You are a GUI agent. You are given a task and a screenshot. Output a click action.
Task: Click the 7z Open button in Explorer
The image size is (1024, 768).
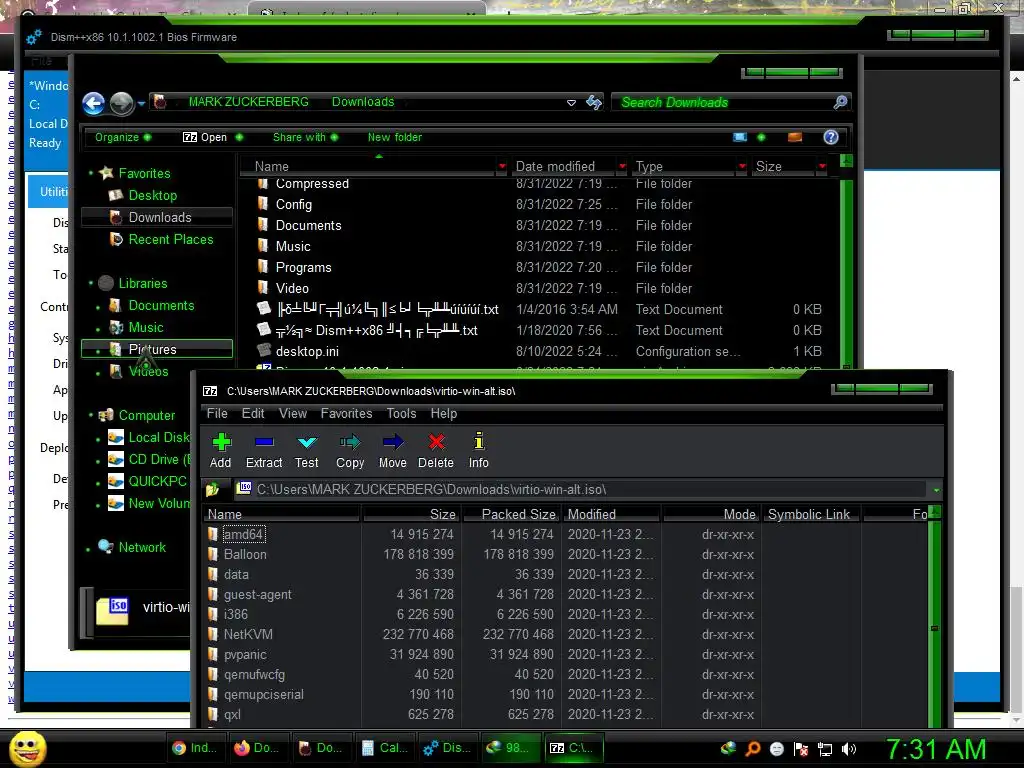coord(204,137)
